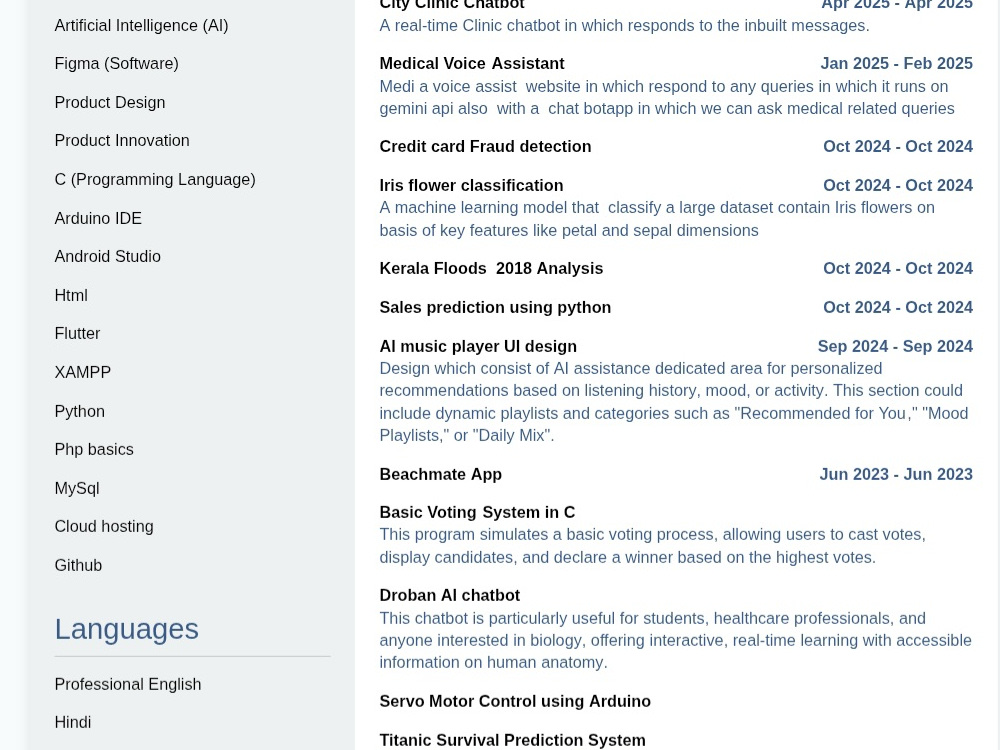Click the City Clinic Chatbot description sentence
The image size is (1000, 750).
tap(624, 26)
